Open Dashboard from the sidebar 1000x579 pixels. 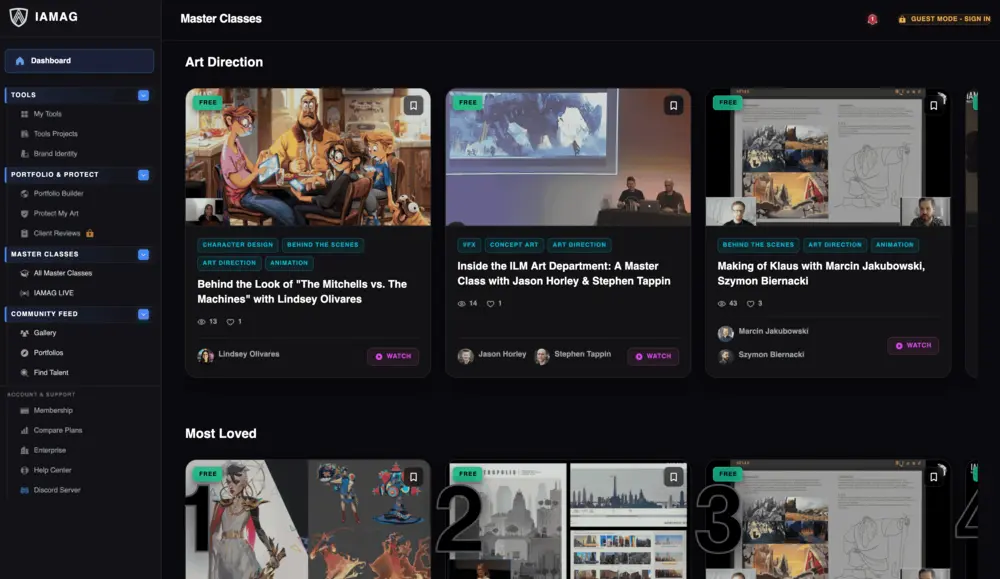tap(79, 61)
